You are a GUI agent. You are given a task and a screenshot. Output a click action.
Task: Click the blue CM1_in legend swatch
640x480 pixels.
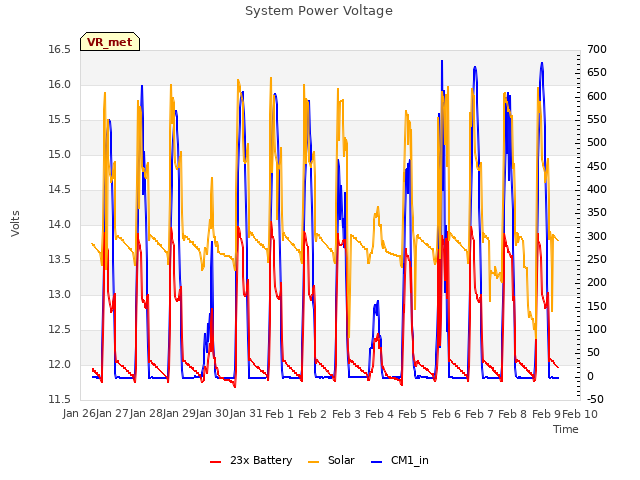point(377,462)
